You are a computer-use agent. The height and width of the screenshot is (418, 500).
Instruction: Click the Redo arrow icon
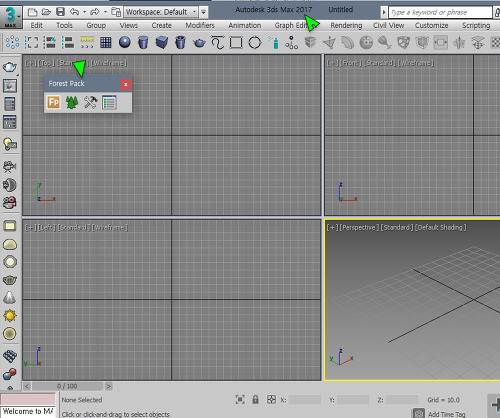pos(95,12)
